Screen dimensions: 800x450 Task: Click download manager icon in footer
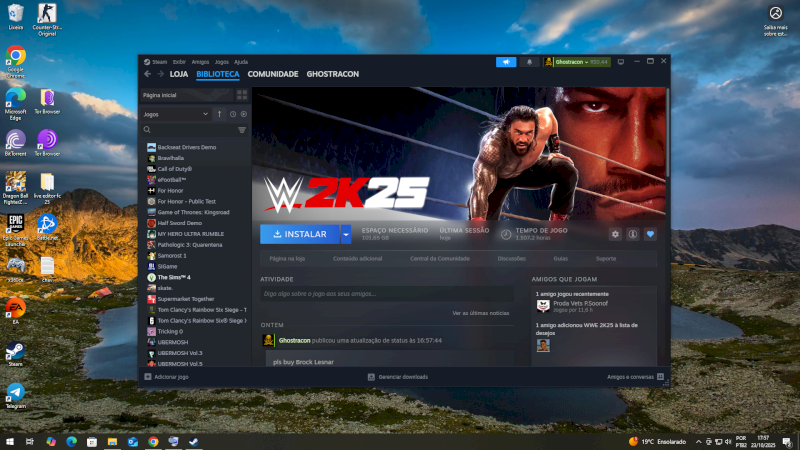(371, 377)
